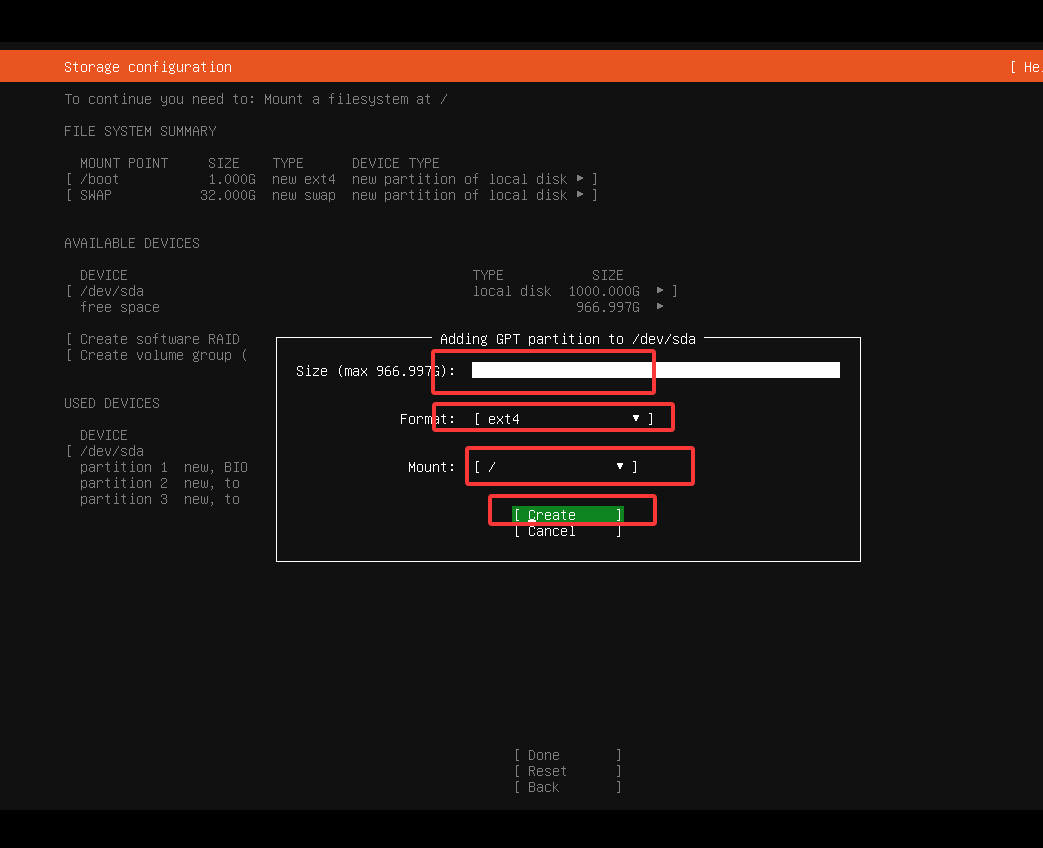Expand the SWAP partition options arrow

(578, 195)
